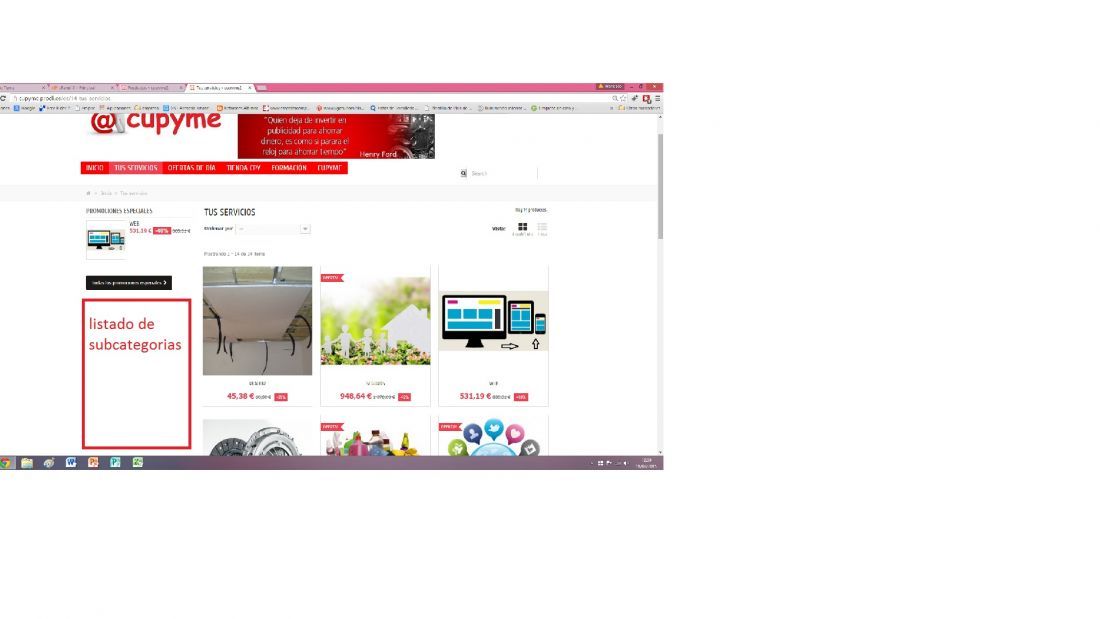
Task: Select the TUS SERVICIOS menu item
Action: tap(135, 168)
